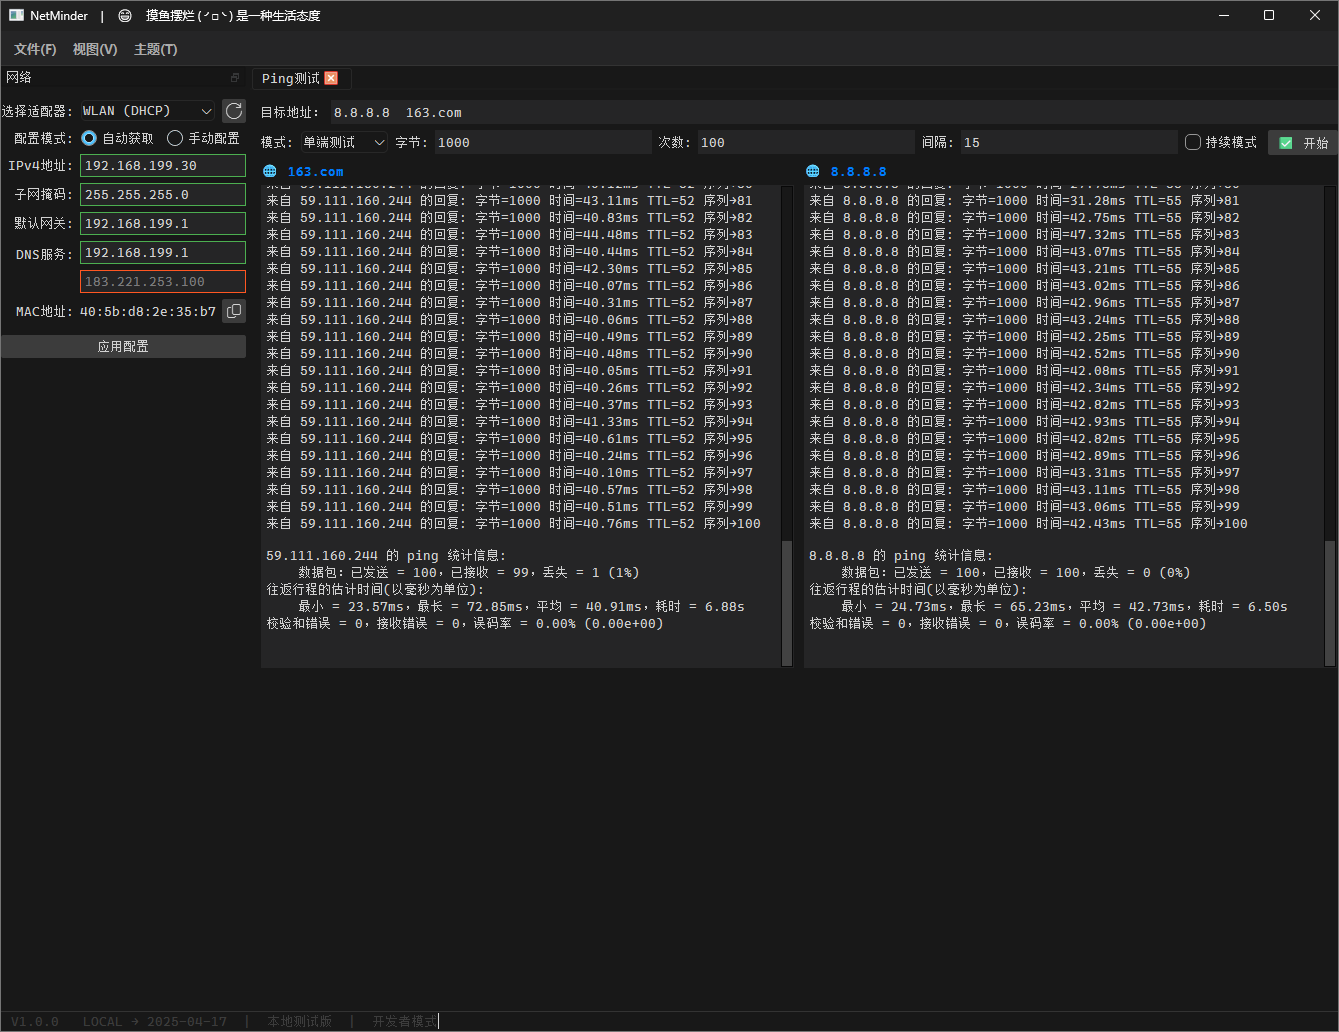
Task: Copy the MAC address
Action: click(234, 311)
